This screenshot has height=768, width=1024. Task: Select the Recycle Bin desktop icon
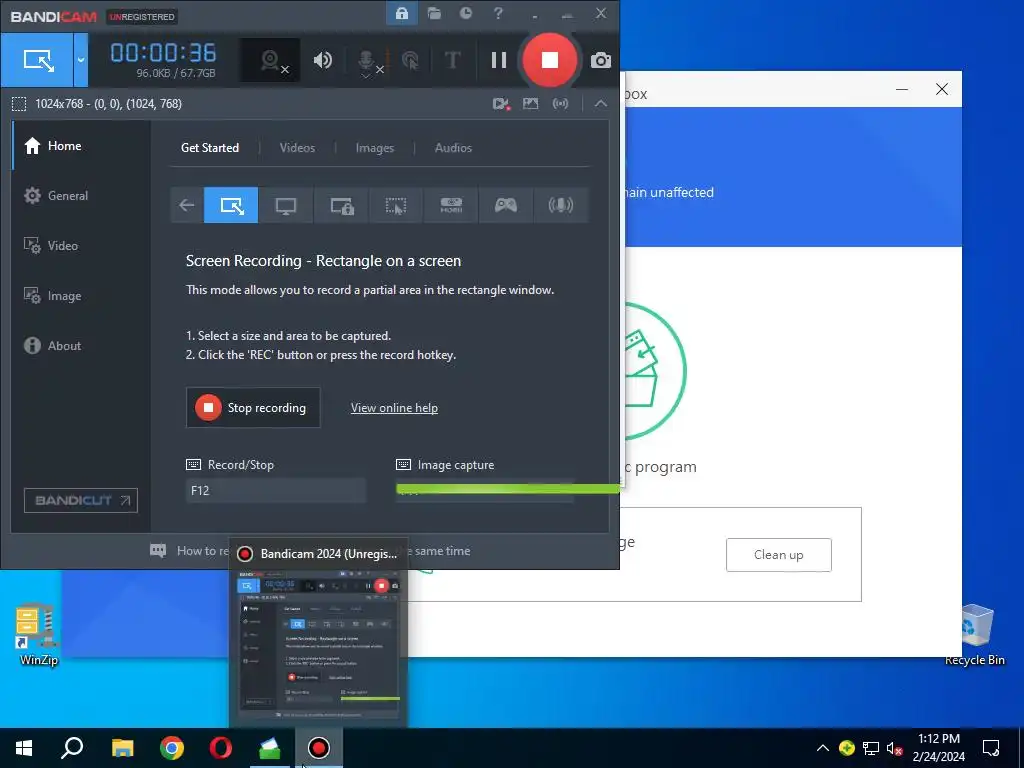pyautogui.click(x=975, y=635)
